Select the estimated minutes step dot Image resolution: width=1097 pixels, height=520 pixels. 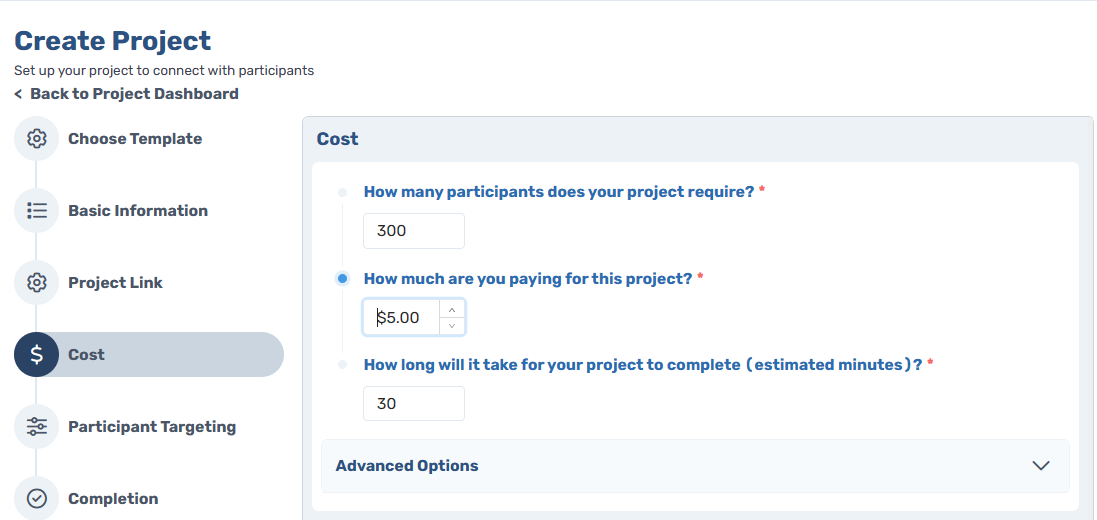(343, 365)
